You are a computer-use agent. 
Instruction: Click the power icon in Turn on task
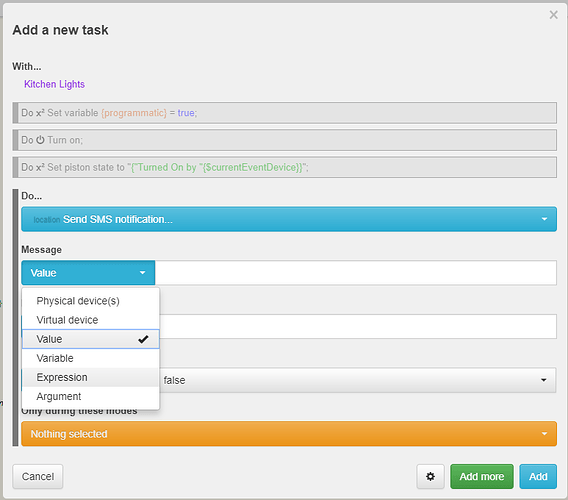[x=40, y=140]
